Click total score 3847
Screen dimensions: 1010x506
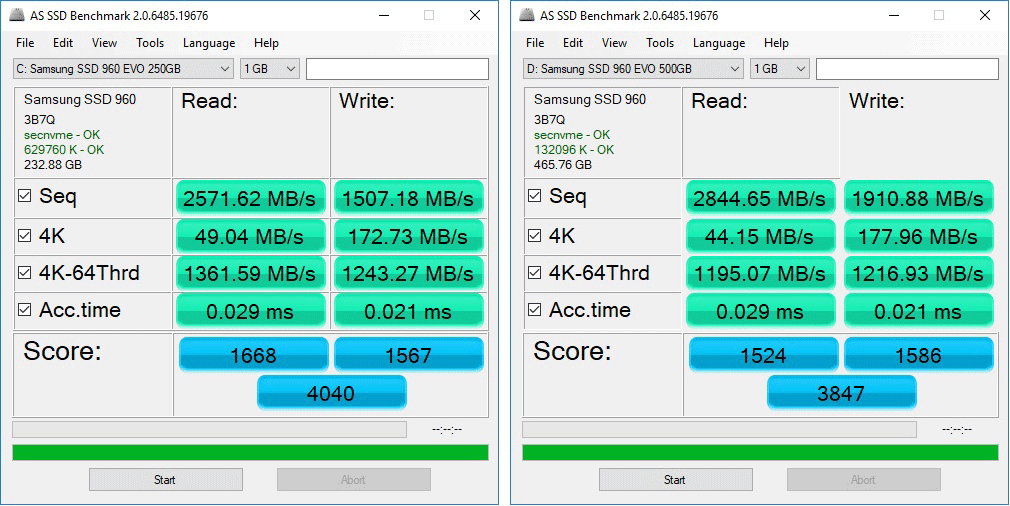[x=842, y=392]
